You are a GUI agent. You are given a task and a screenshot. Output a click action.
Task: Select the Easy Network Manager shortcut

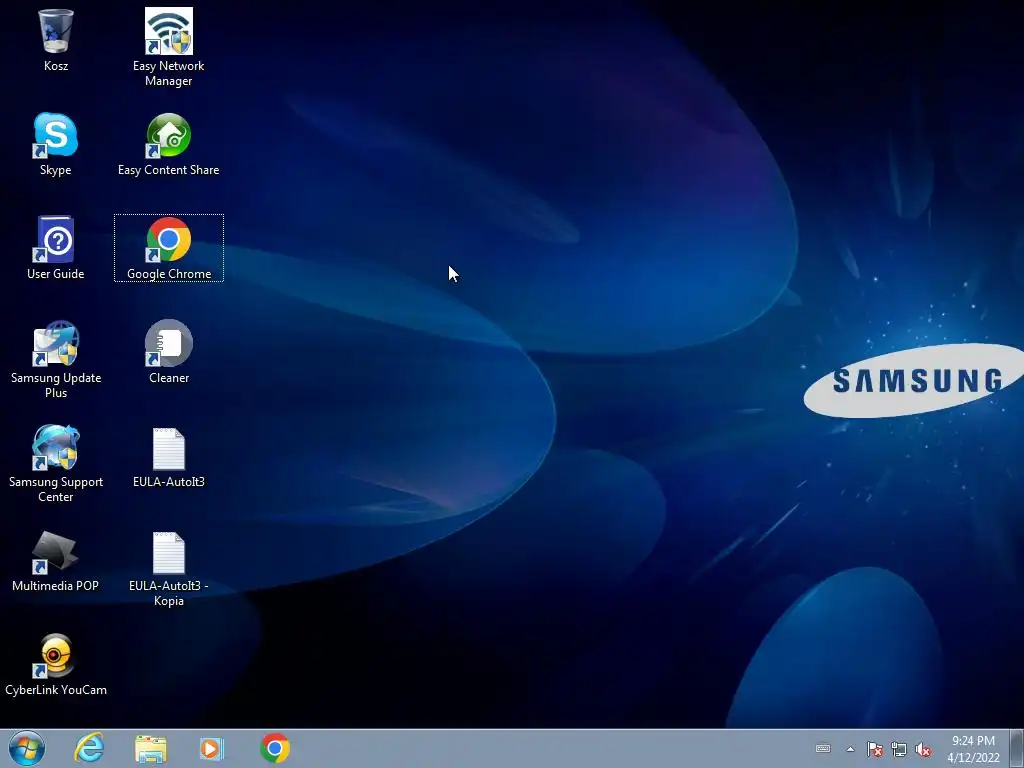pyautogui.click(x=168, y=47)
